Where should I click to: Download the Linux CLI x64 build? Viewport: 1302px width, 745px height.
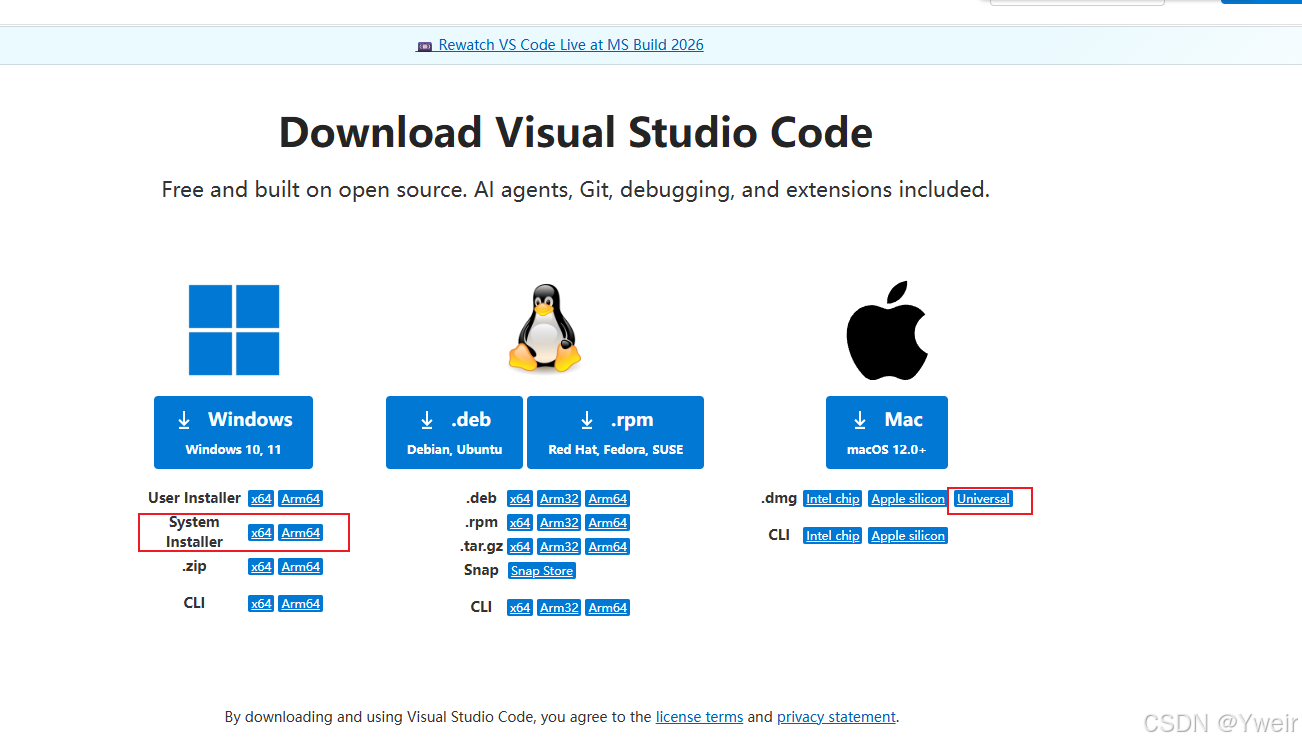pos(520,608)
